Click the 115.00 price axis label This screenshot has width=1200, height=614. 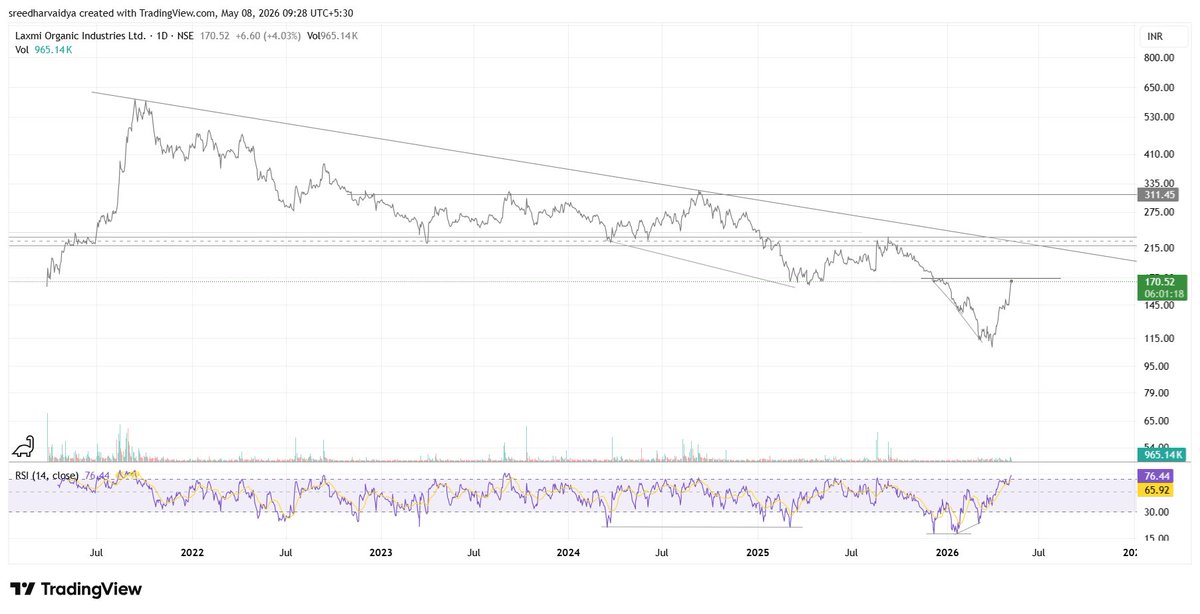pos(1160,339)
